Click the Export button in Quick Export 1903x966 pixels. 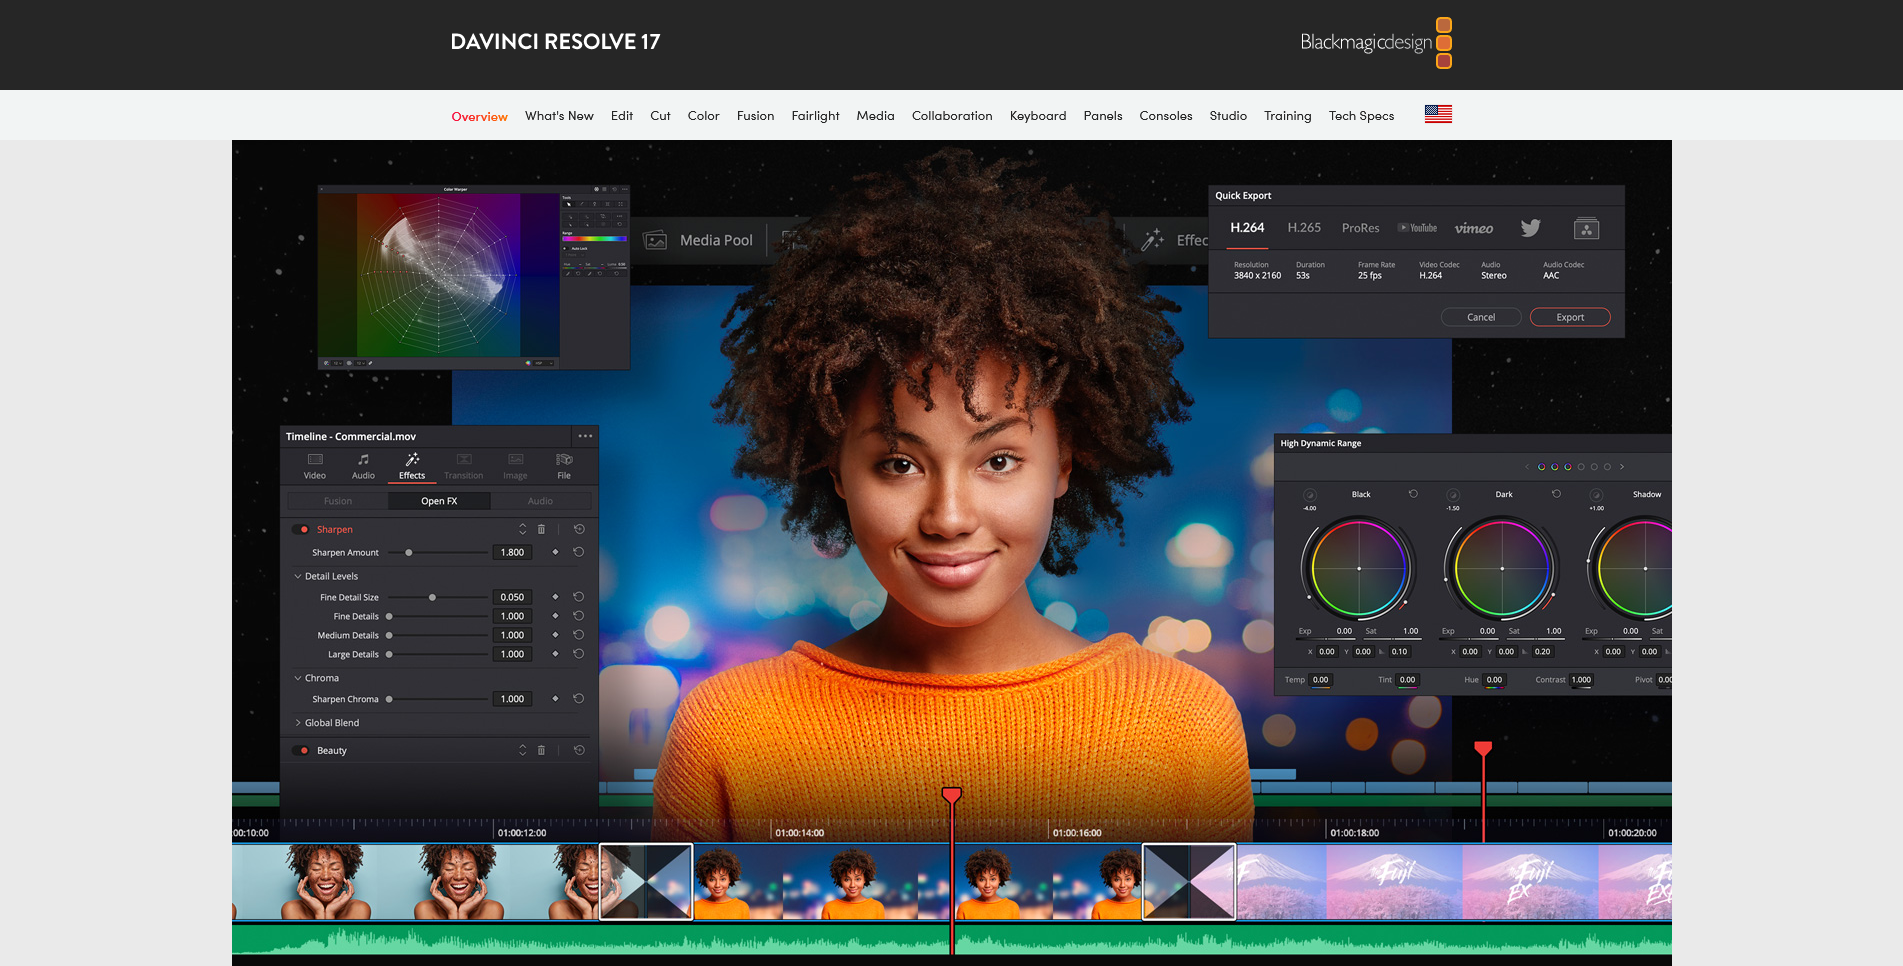[x=1570, y=317]
